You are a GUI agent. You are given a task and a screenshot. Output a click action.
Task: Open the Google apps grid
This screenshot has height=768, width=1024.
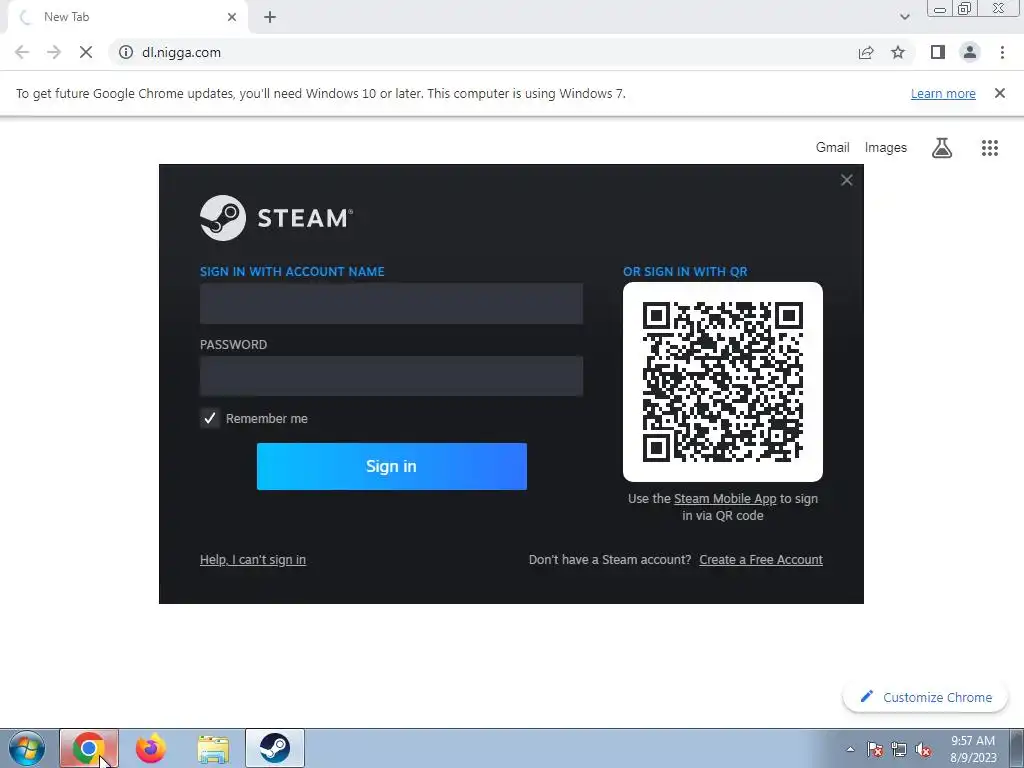tap(990, 148)
